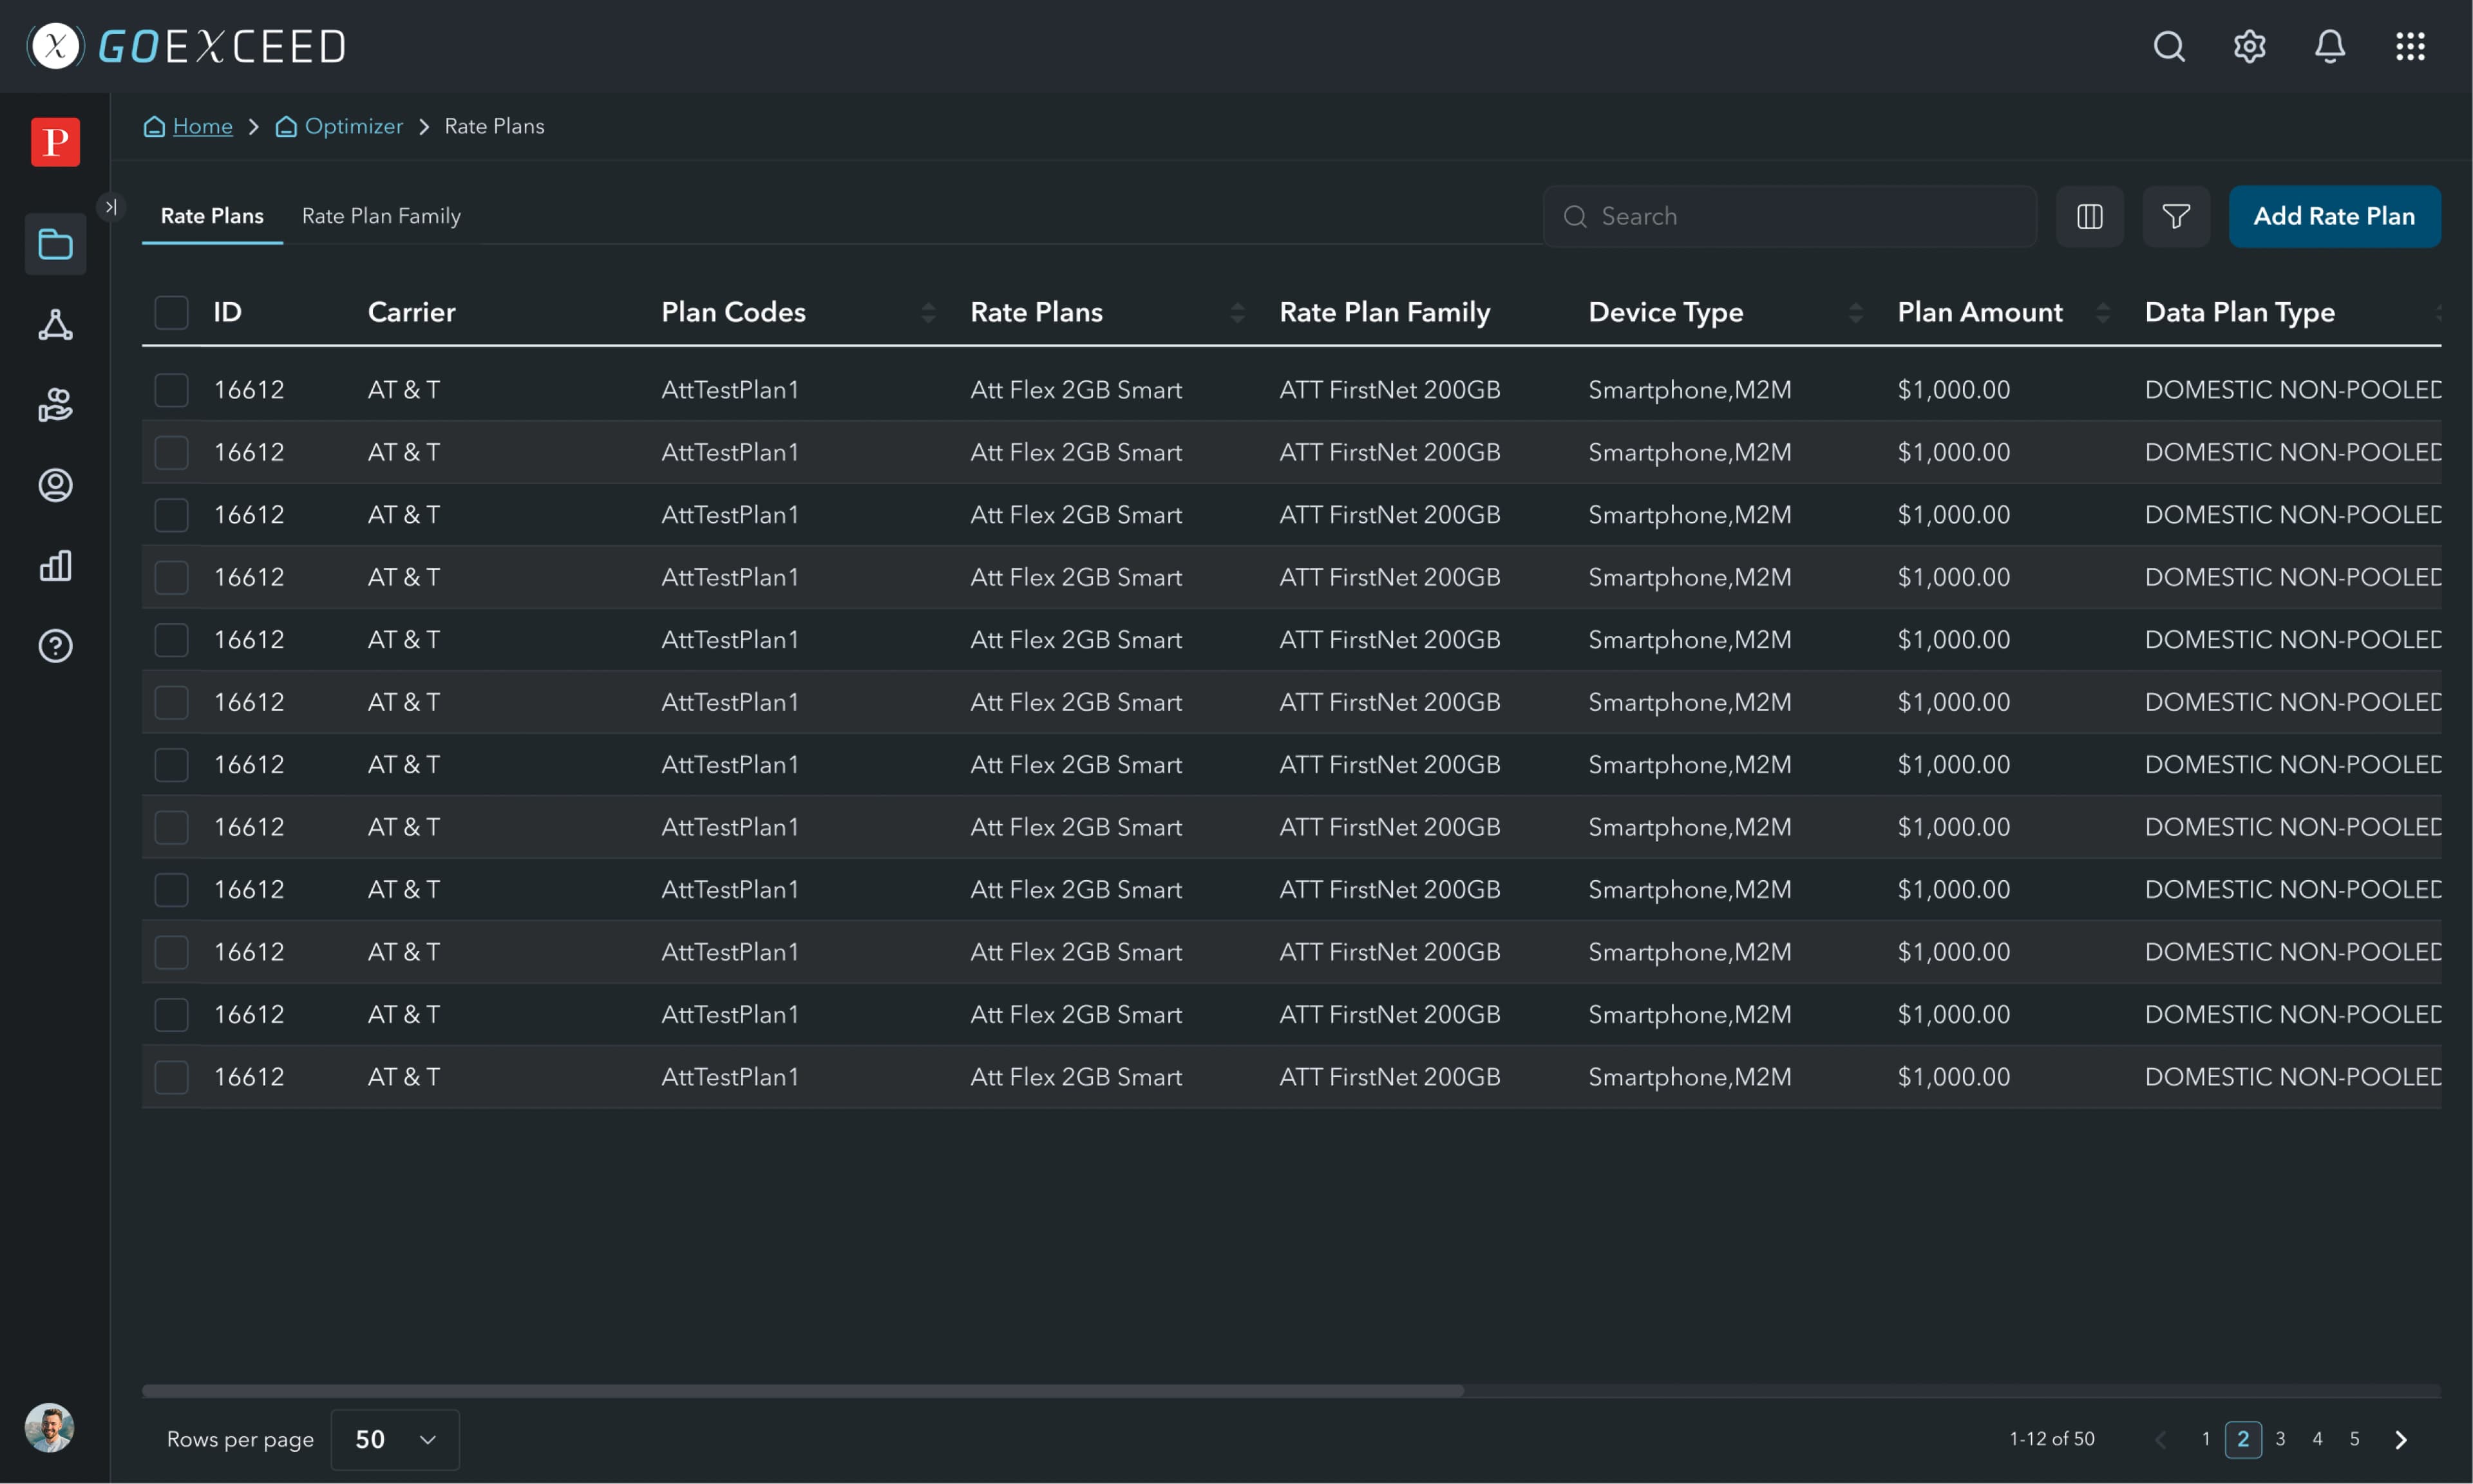The width and height of the screenshot is (2473, 1484).
Task: Click Add Rate Plan button
Action: (x=2334, y=216)
